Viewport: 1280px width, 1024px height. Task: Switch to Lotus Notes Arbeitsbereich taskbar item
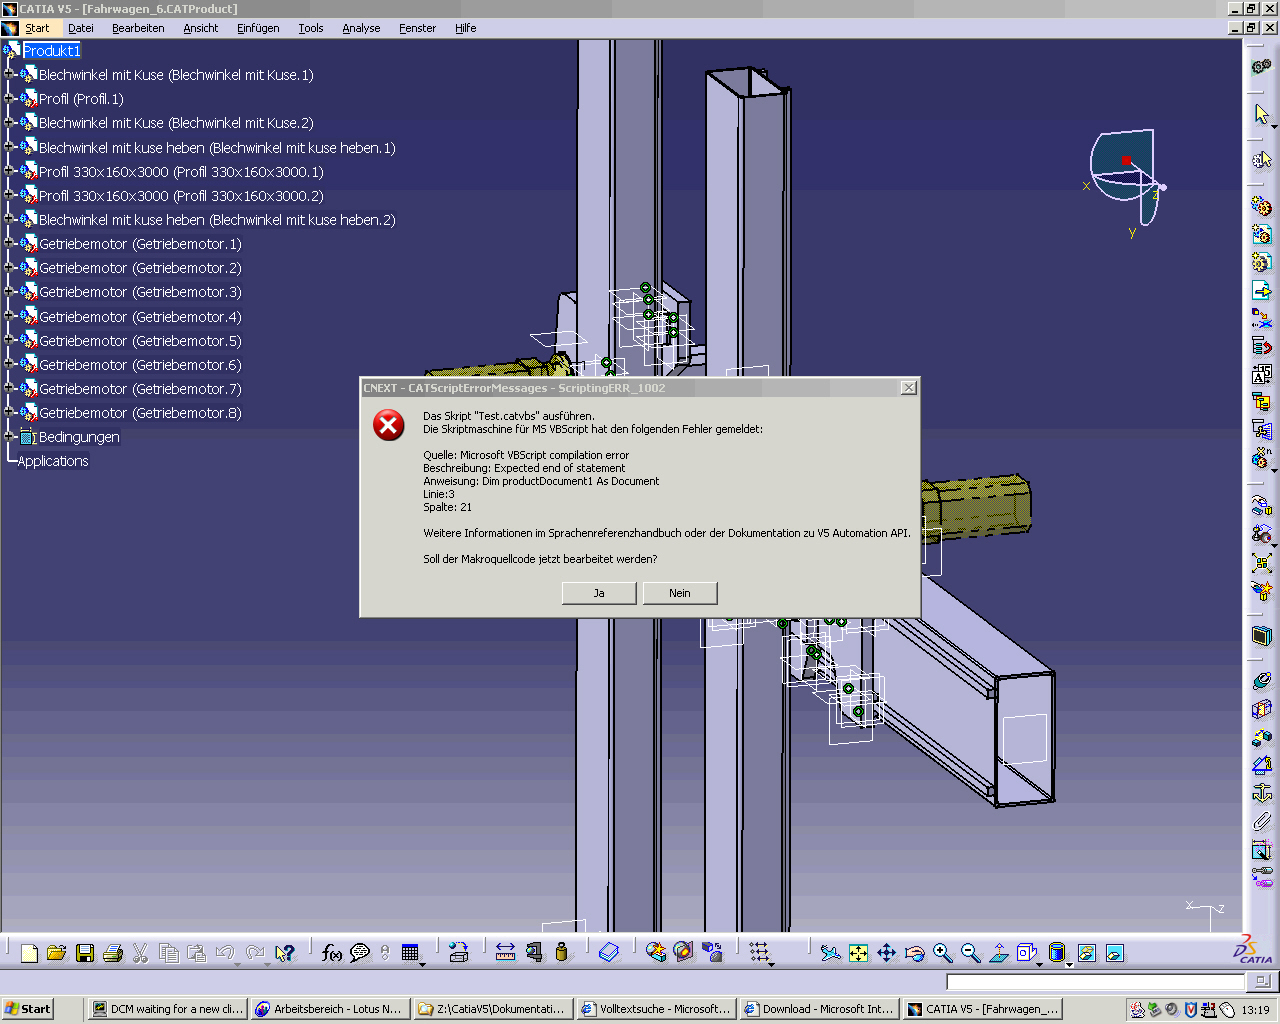(x=331, y=1009)
